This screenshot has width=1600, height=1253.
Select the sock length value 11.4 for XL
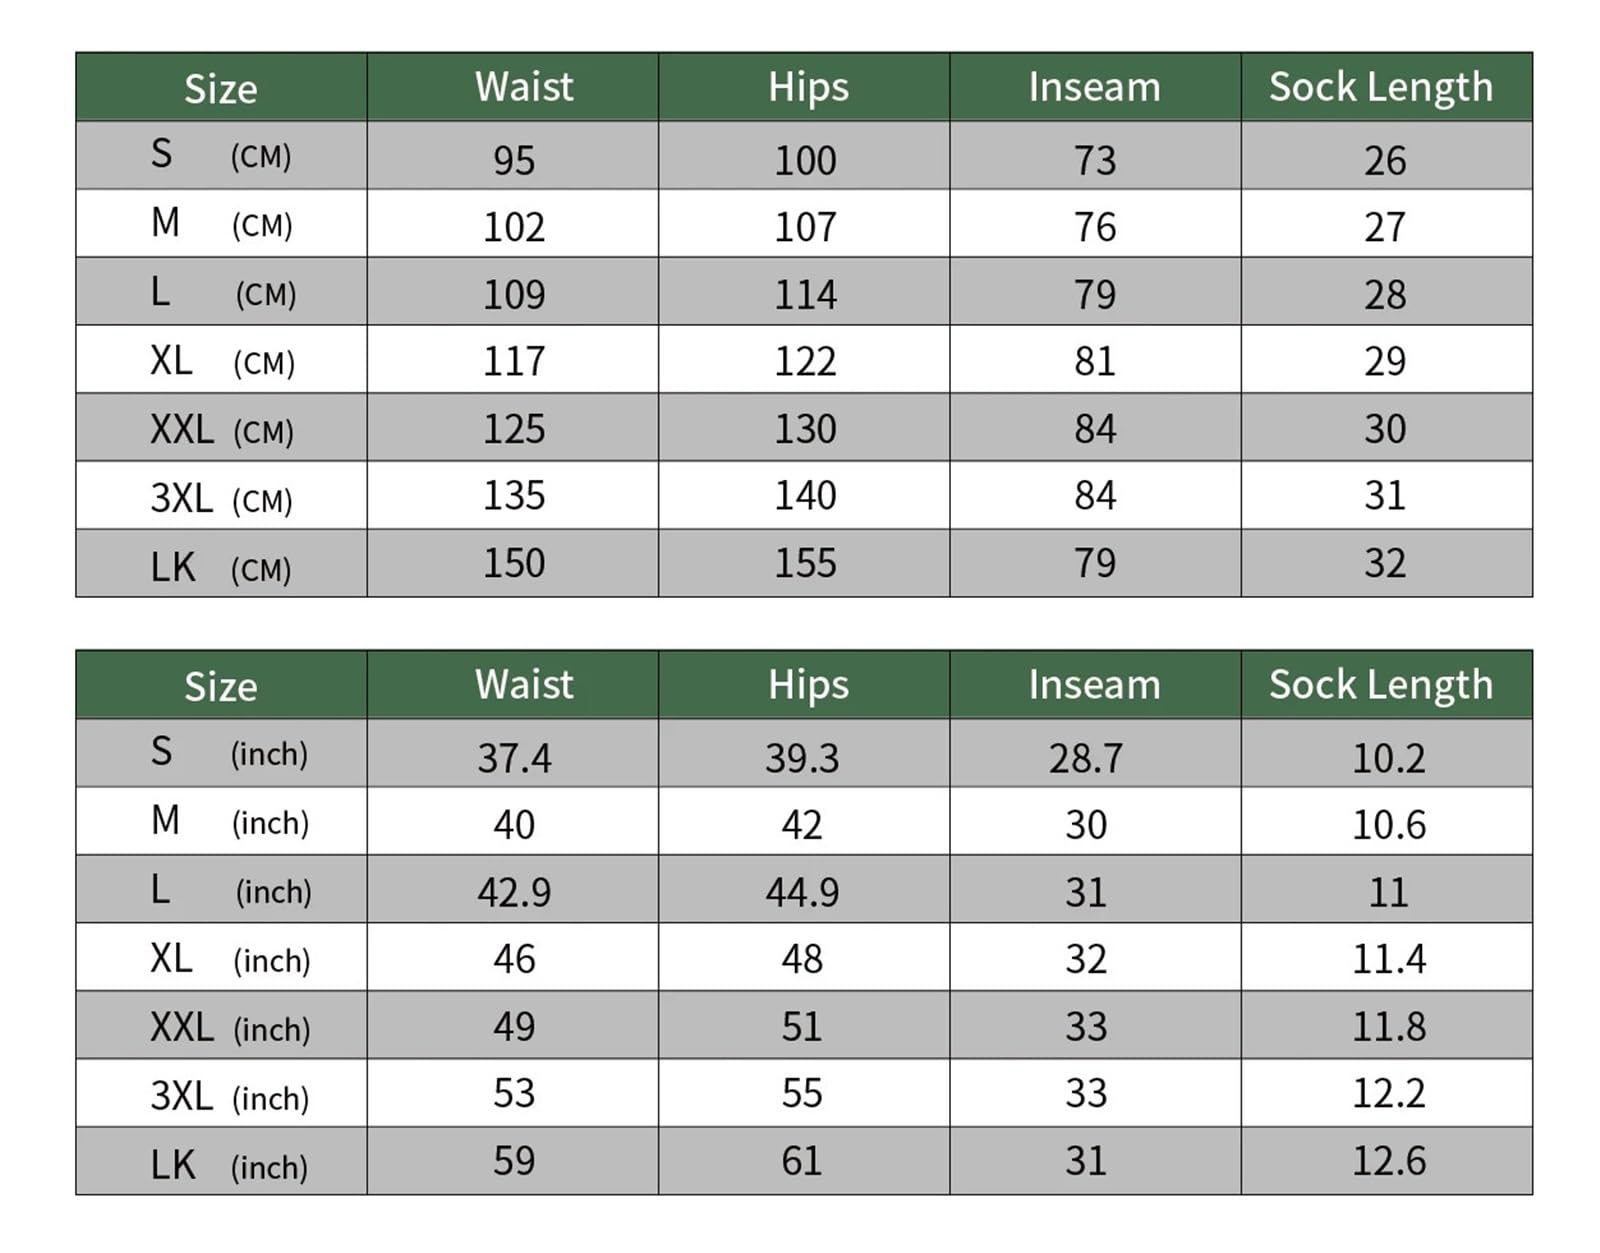click(x=1389, y=959)
